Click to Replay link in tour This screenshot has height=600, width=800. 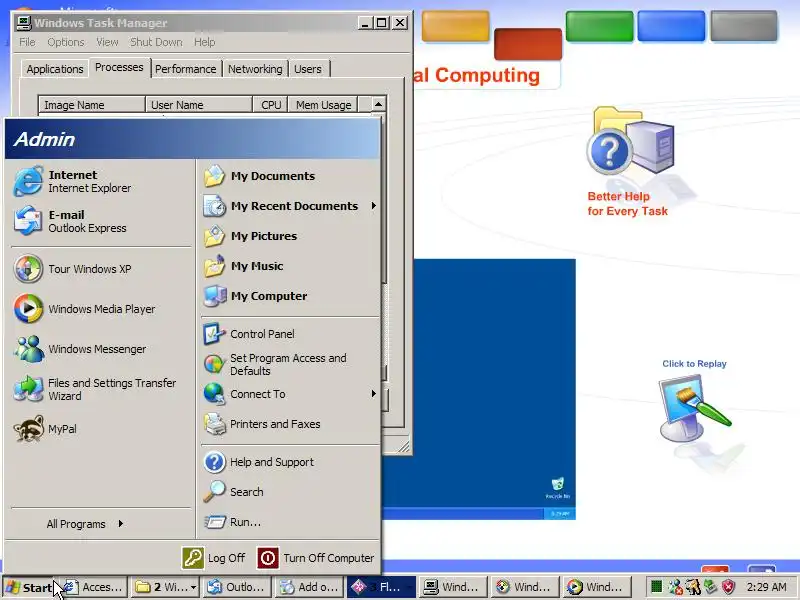click(694, 364)
